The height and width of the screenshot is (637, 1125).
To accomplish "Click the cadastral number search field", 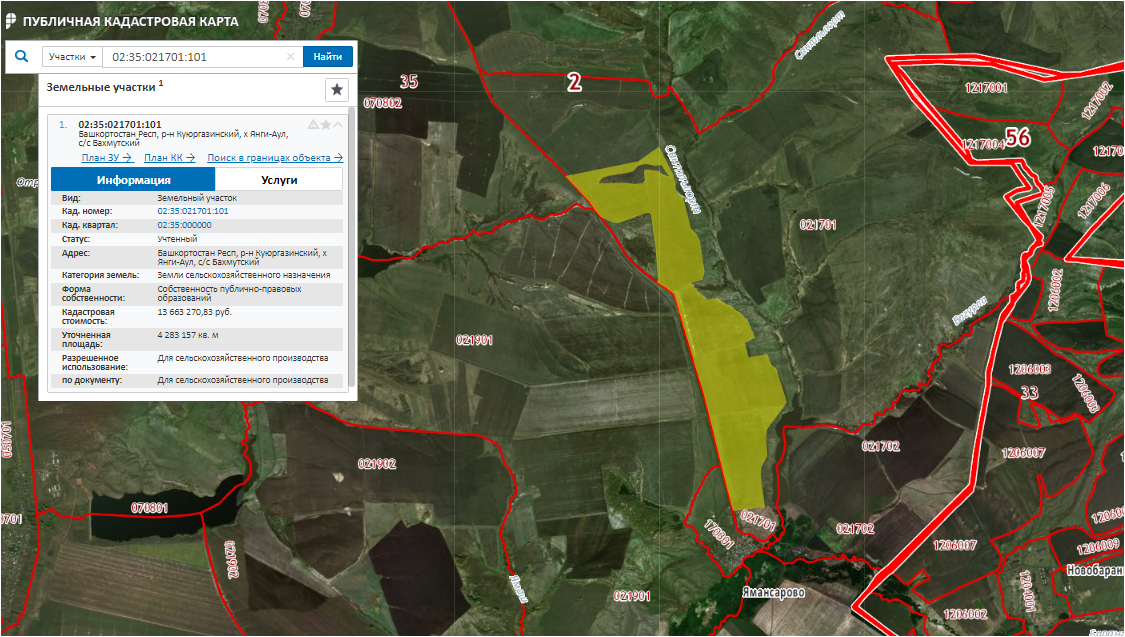I will pos(195,57).
